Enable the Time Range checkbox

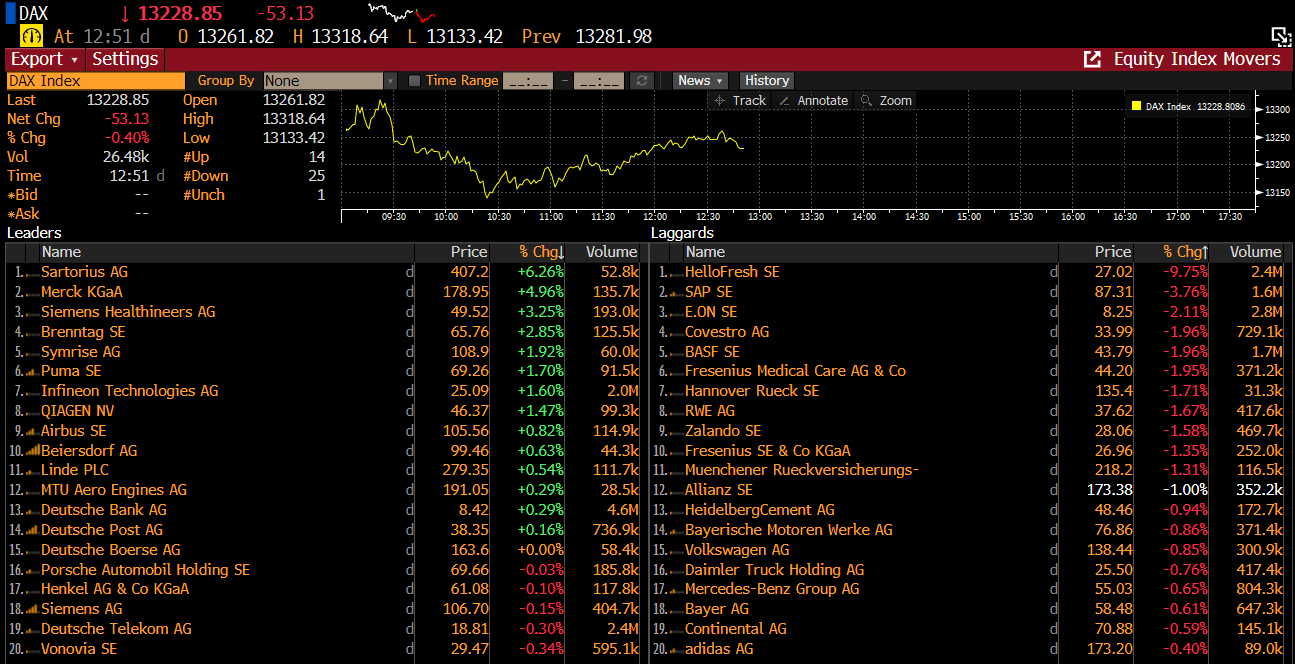(x=414, y=81)
